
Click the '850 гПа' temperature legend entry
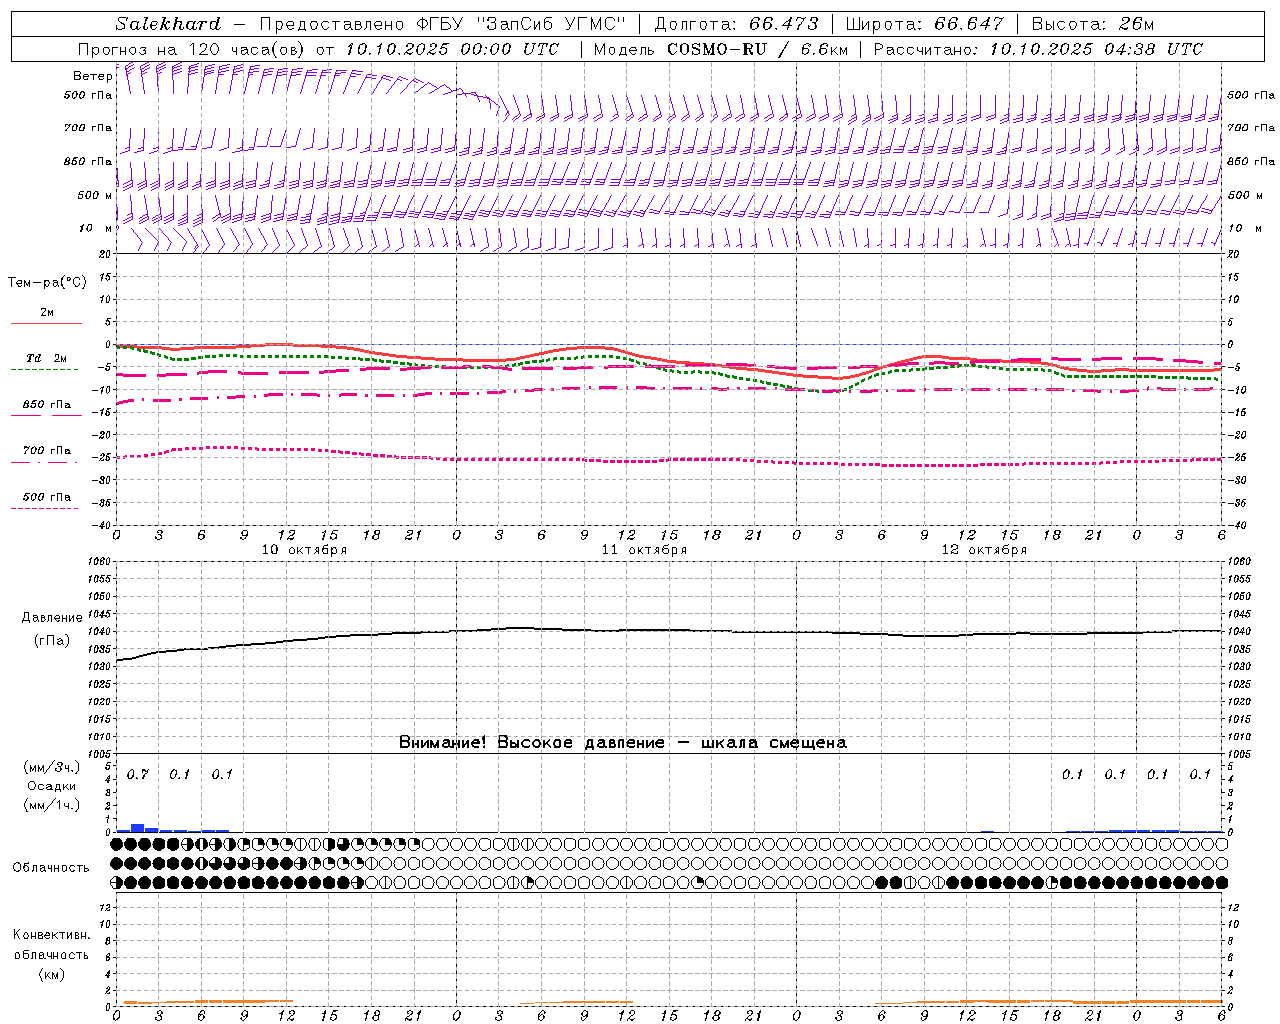[x=47, y=405]
